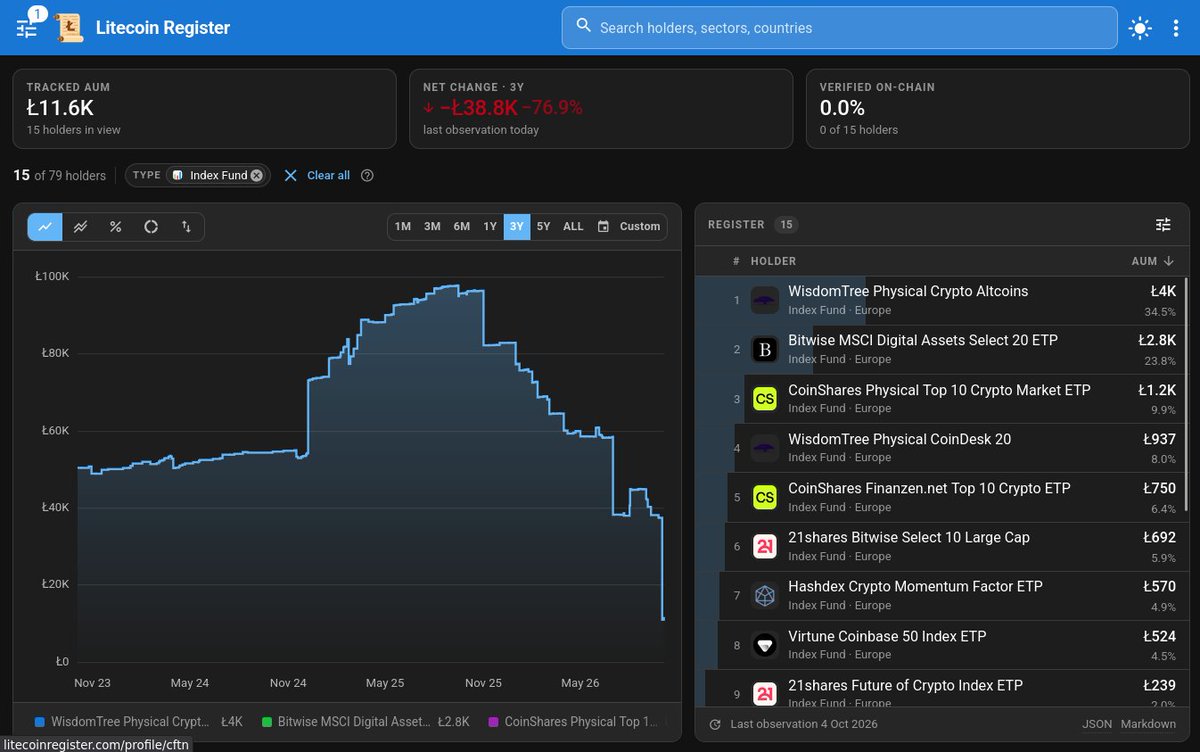Click the Net Change 3Y card
Image resolution: width=1200 pixels, height=752 pixels.
tap(601, 108)
